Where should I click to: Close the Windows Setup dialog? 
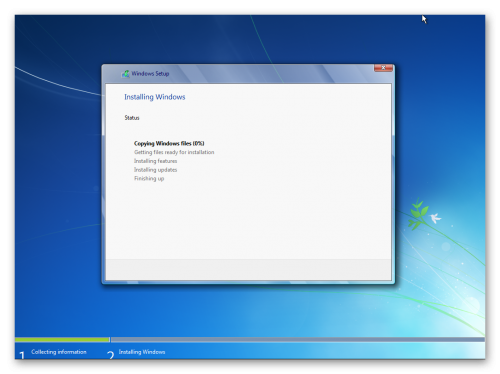[383, 68]
